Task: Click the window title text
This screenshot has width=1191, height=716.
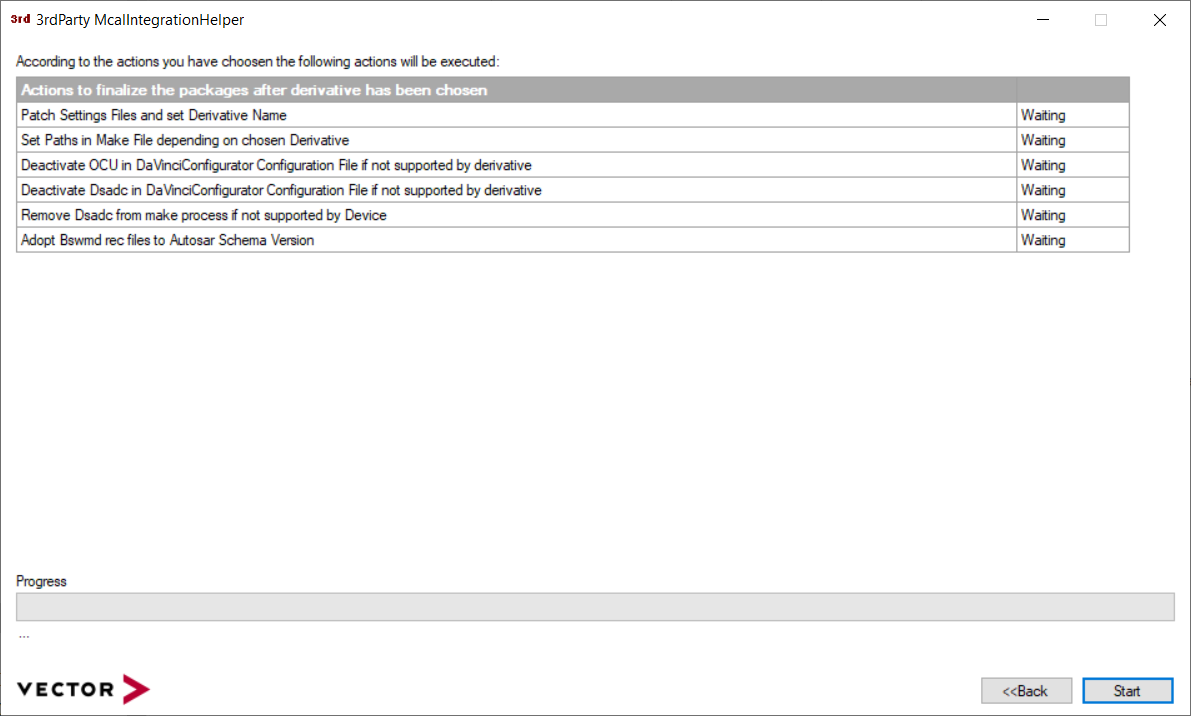Action: point(139,20)
